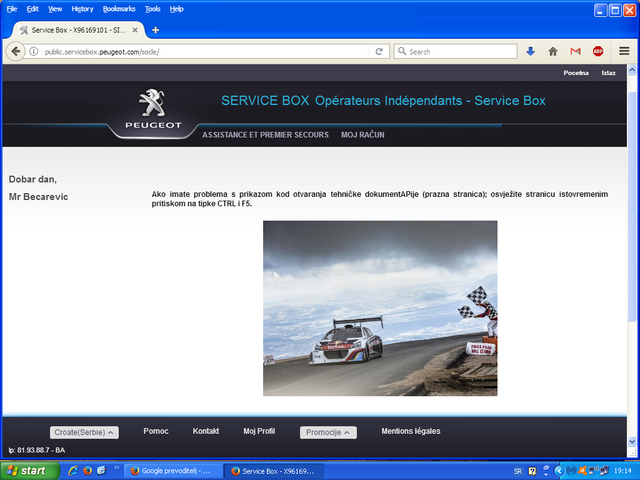Expand the quick launch overflow chevron
This screenshot has height=480, width=640.
pos(116,467)
